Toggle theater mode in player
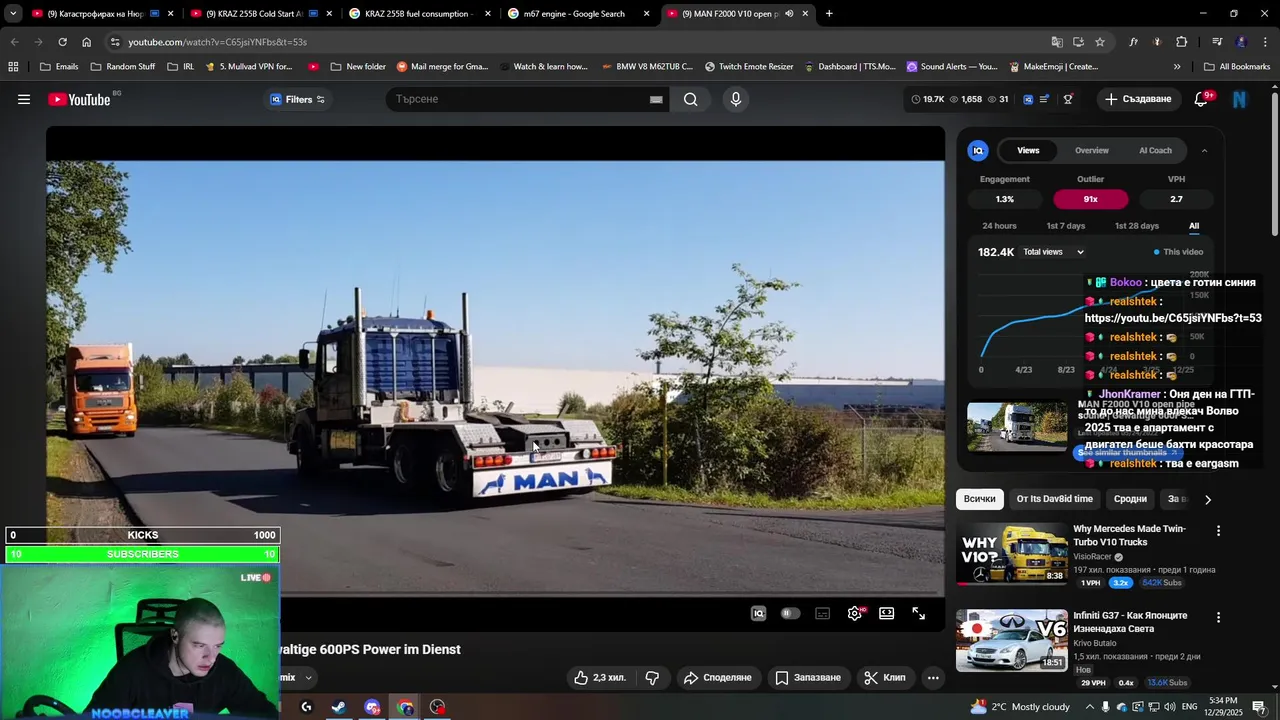Image resolution: width=1280 pixels, height=720 pixels. [886, 613]
